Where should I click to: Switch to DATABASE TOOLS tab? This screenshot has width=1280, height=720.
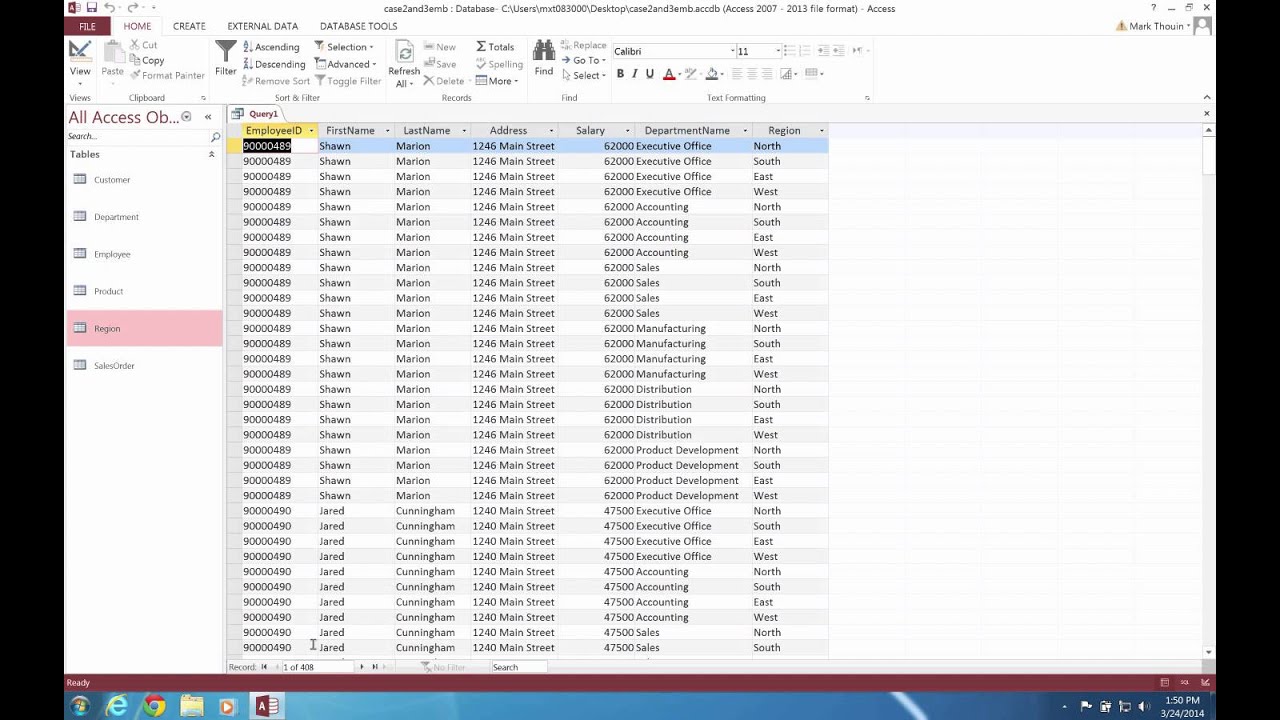pyautogui.click(x=358, y=26)
